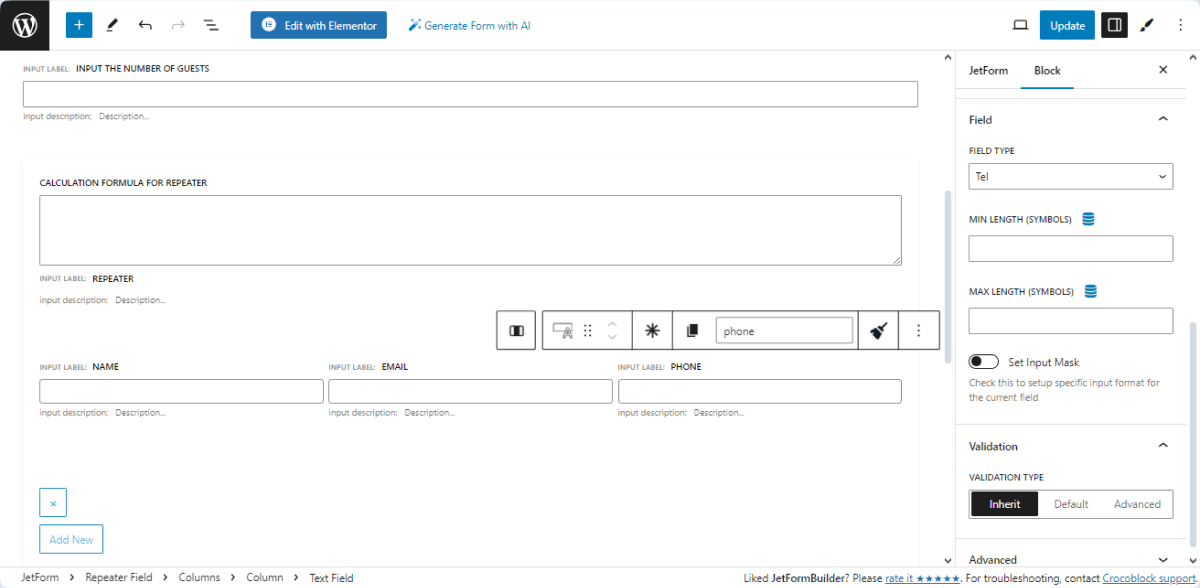Click the dynamic data icon beside Min Length
The image size is (1200, 588).
click(x=1088, y=218)
